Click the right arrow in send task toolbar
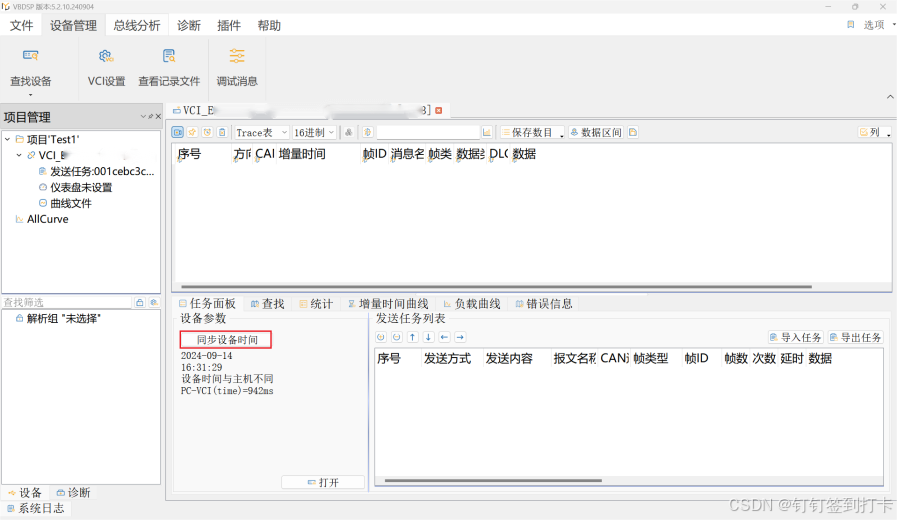897x520 pixels. tap(461, 337)
